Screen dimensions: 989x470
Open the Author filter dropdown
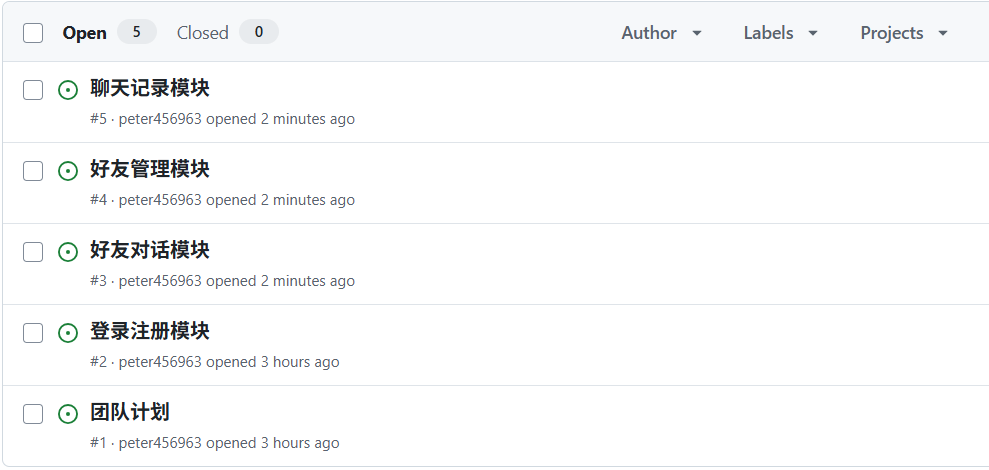point(661,33)
